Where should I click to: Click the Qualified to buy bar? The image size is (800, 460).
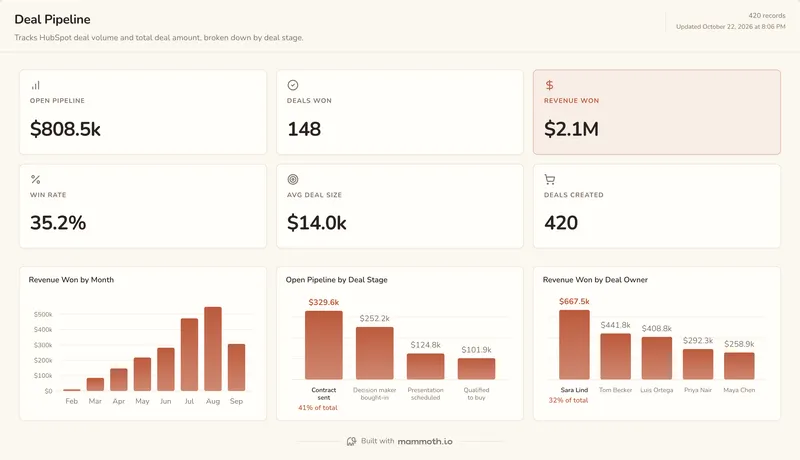coord(477,369)
